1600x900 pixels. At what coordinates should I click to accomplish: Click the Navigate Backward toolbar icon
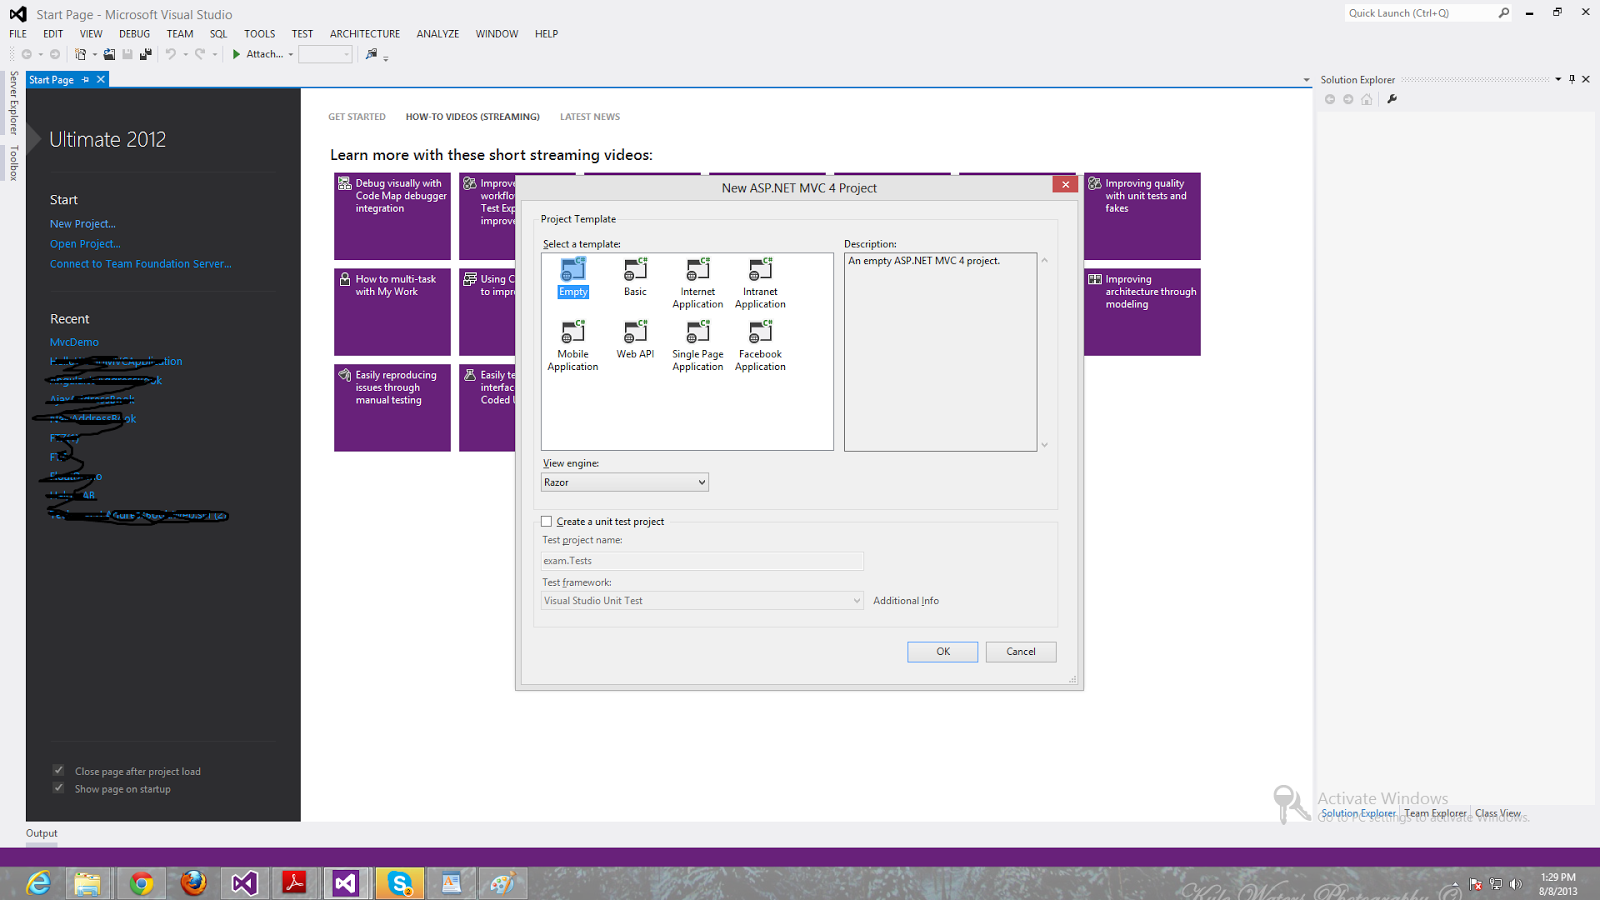(27, 54)
